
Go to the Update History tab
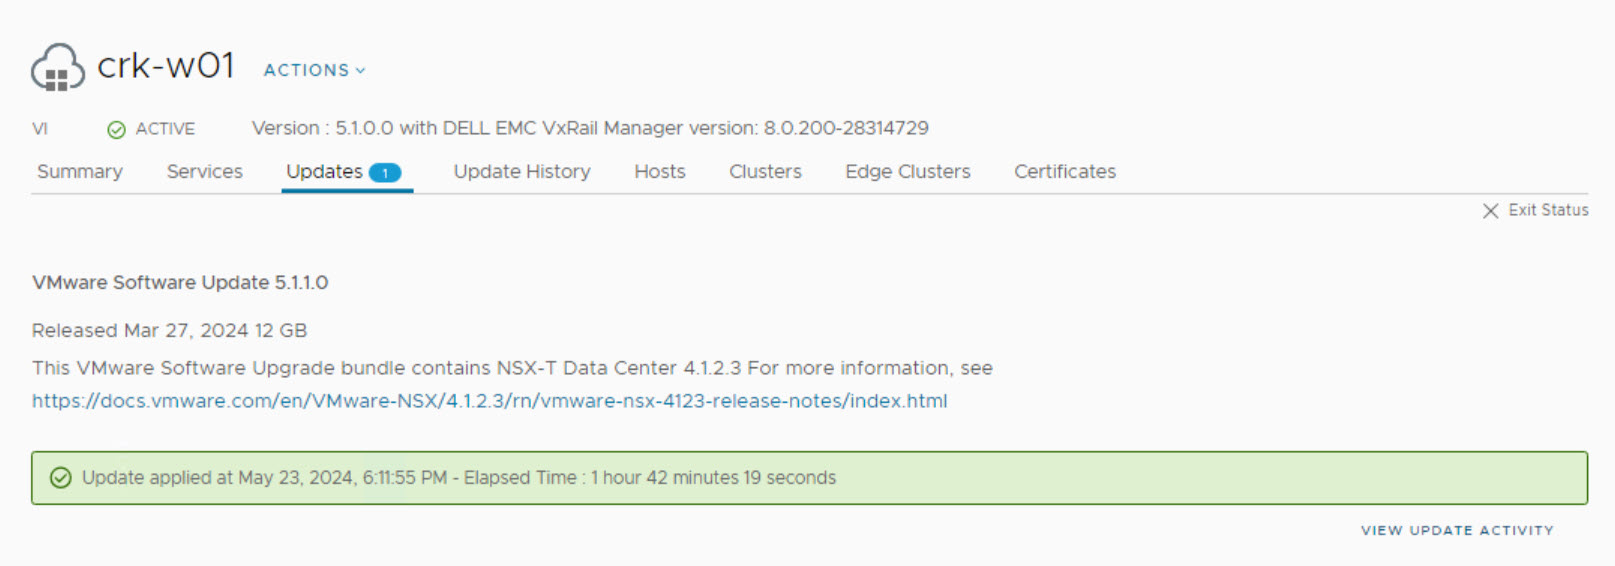point(521,172)
